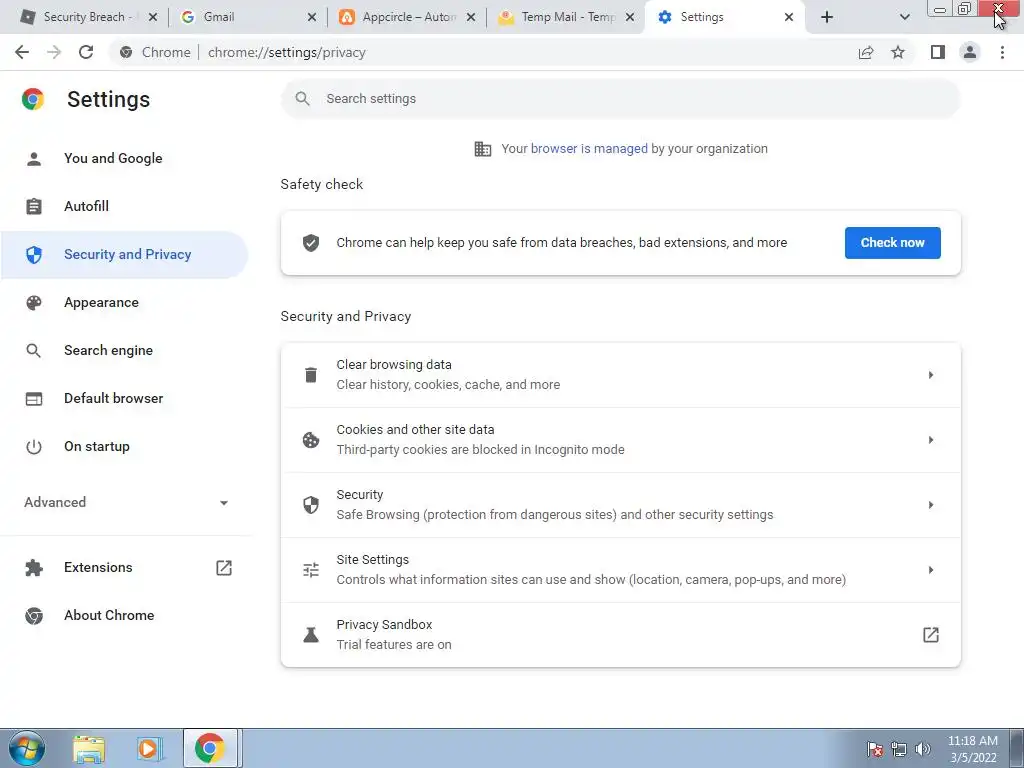Click Chrome icon in taskbar

[x=210, y=748]
